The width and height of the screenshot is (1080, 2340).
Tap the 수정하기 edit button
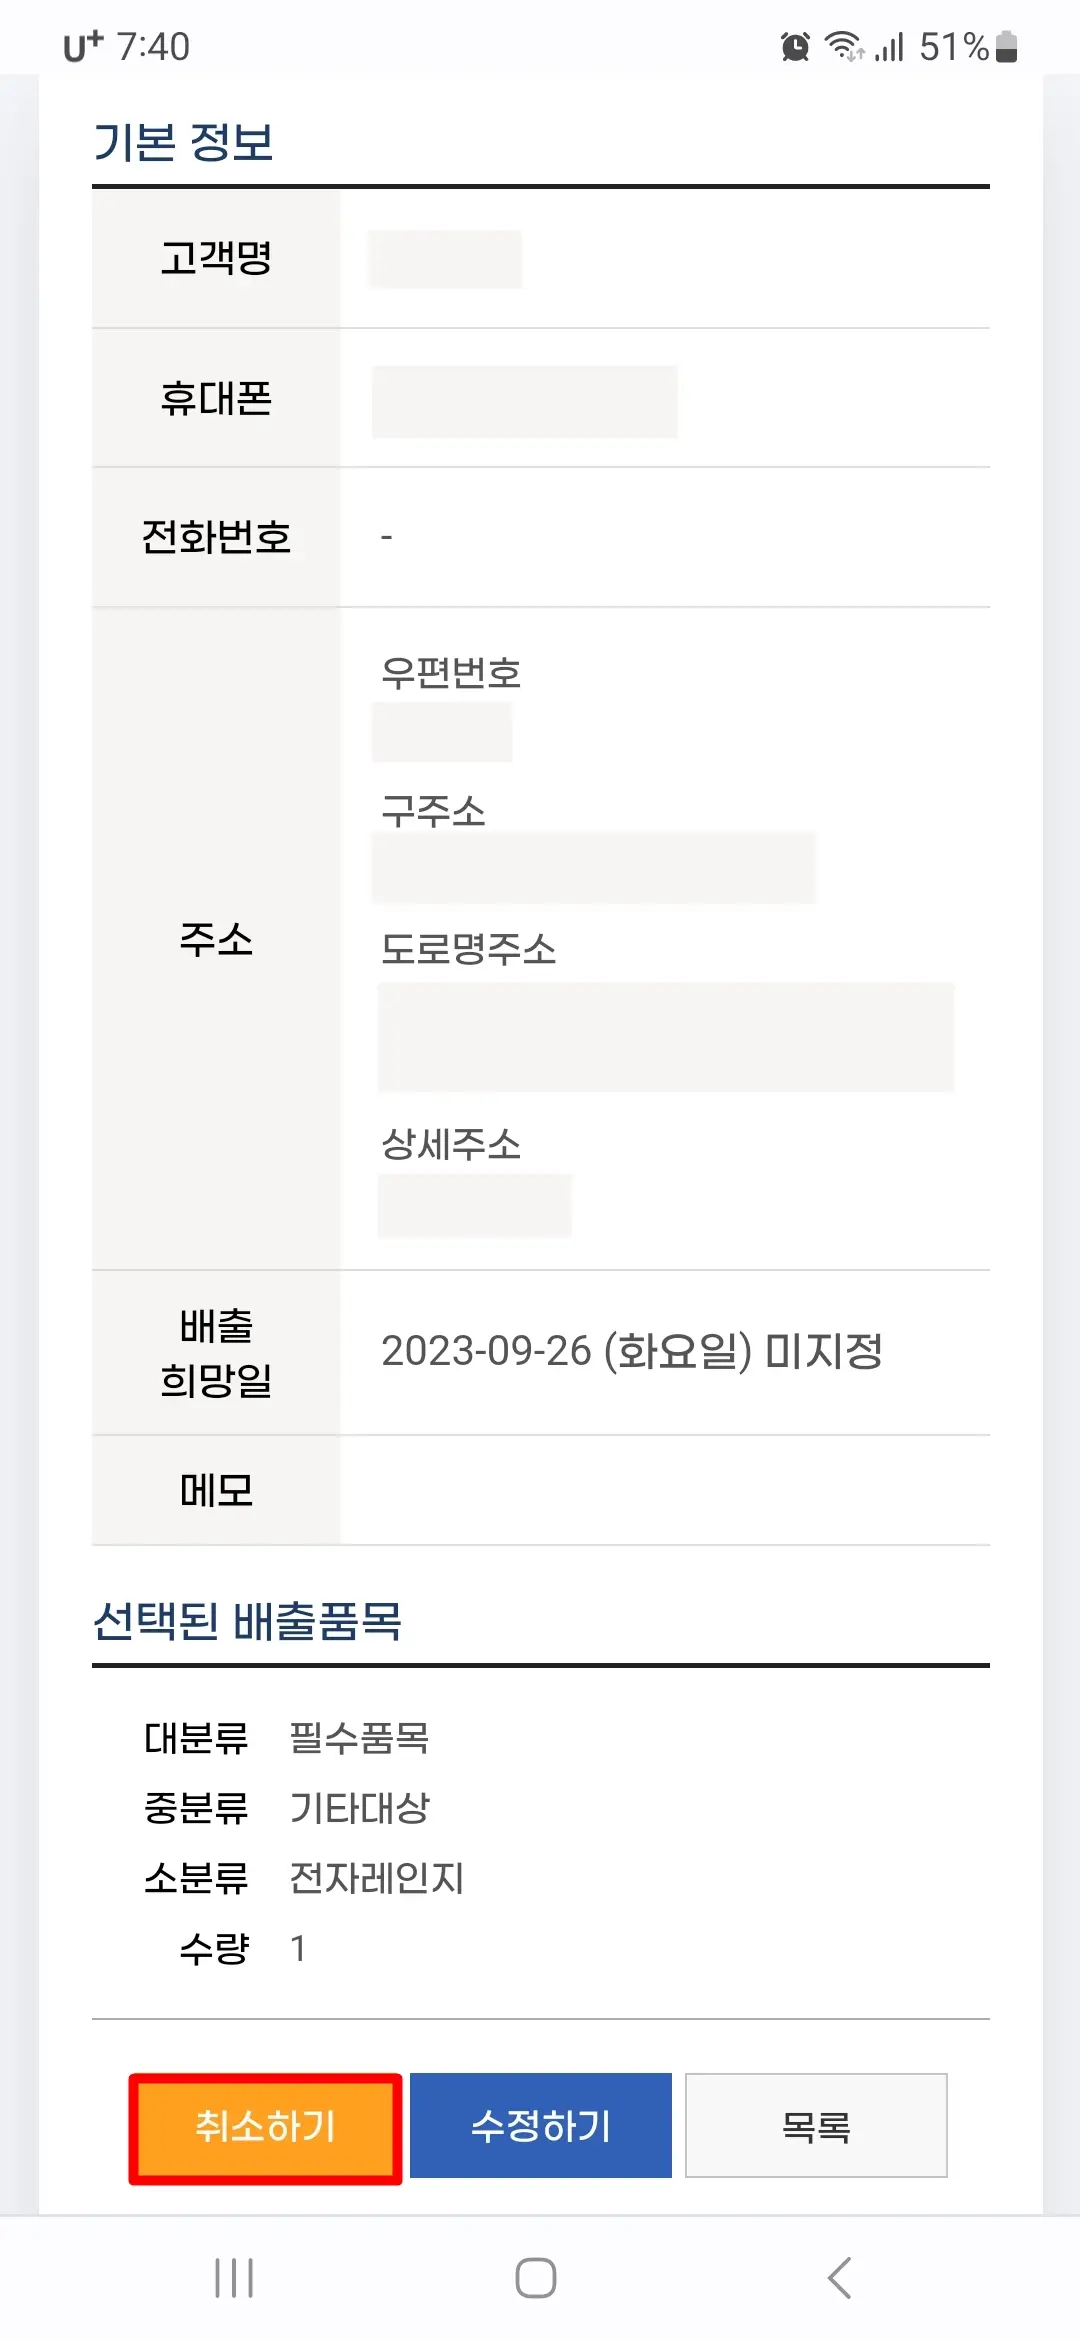(x=540, y=2126)
